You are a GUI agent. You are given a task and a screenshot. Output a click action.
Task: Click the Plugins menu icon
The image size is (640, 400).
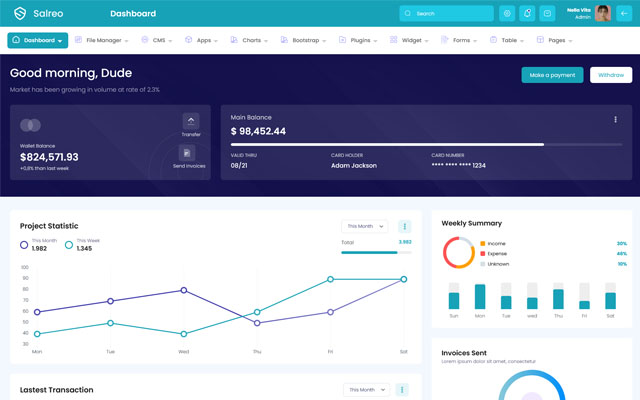[342, 40]
